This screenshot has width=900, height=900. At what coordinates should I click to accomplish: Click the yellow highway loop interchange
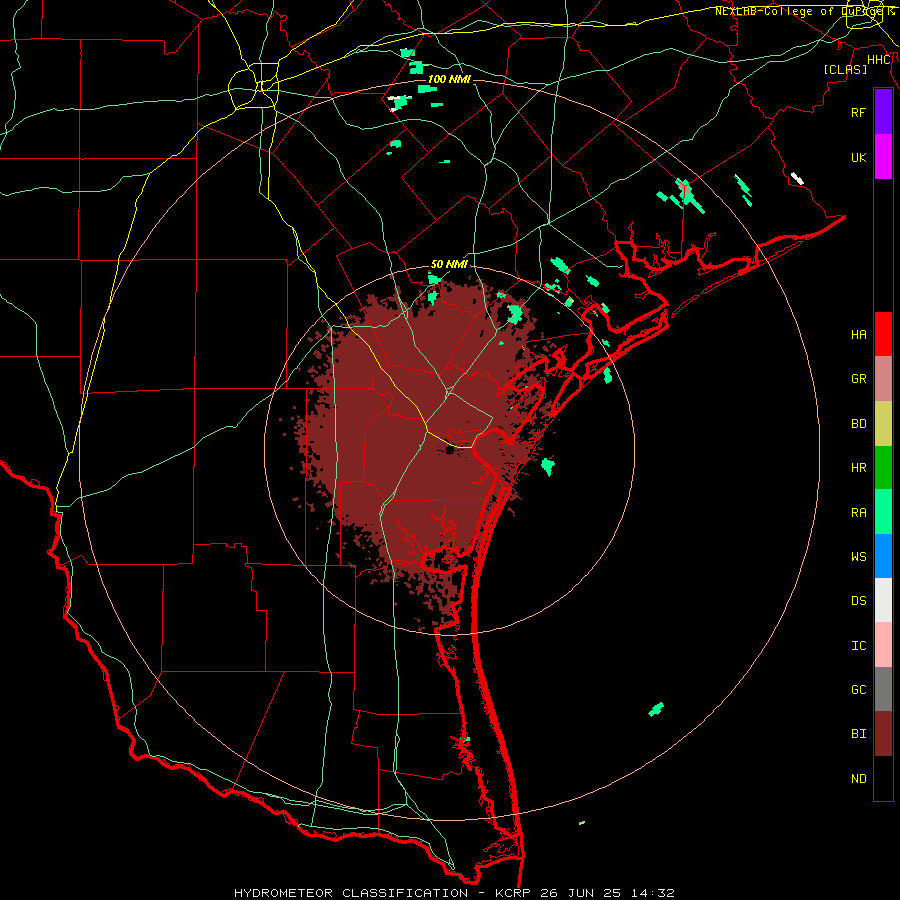point(253,88)
